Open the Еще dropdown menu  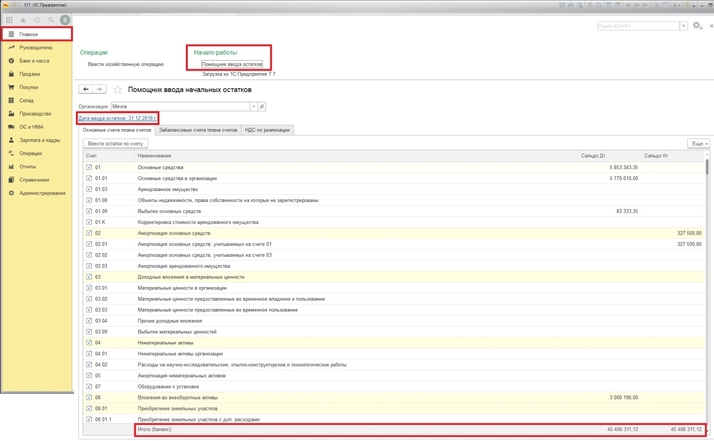pyautogui.click(x=698, y=144)
